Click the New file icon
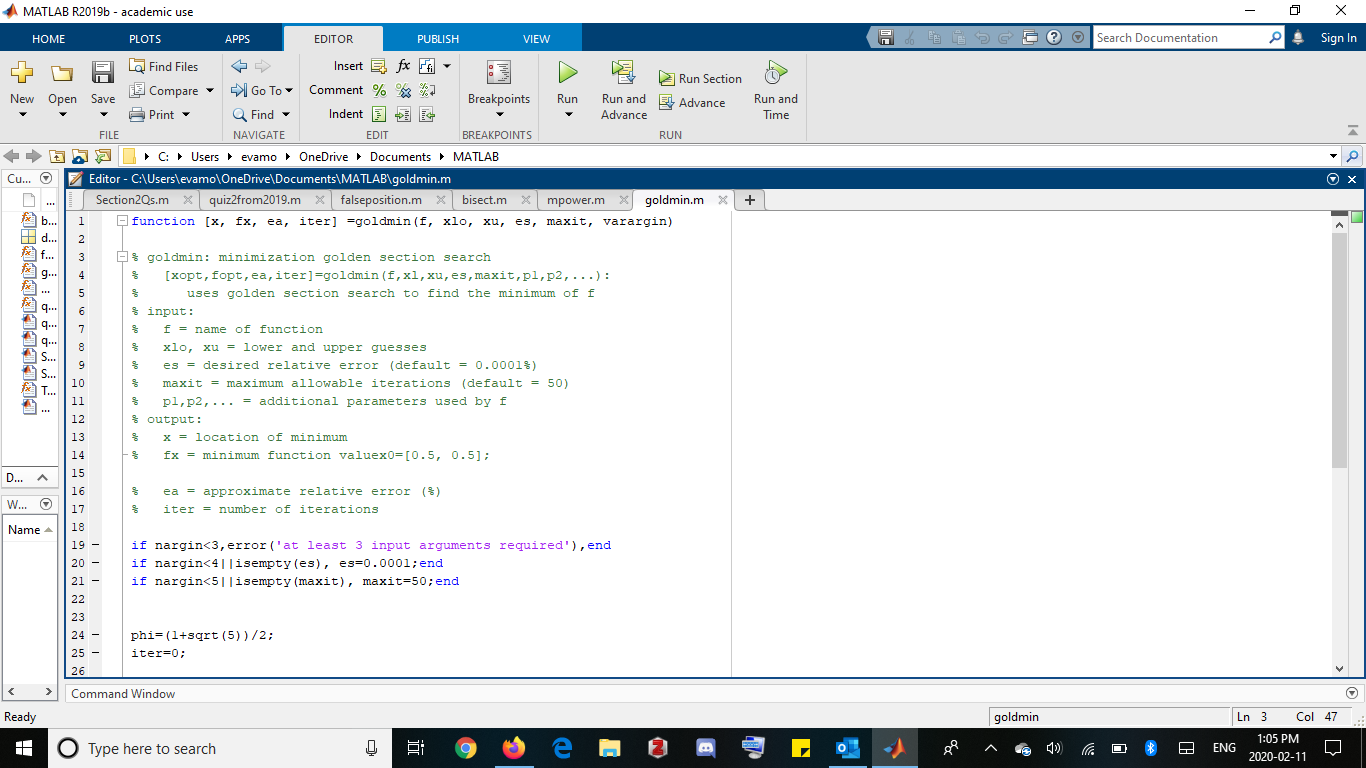 click(22, 73)
